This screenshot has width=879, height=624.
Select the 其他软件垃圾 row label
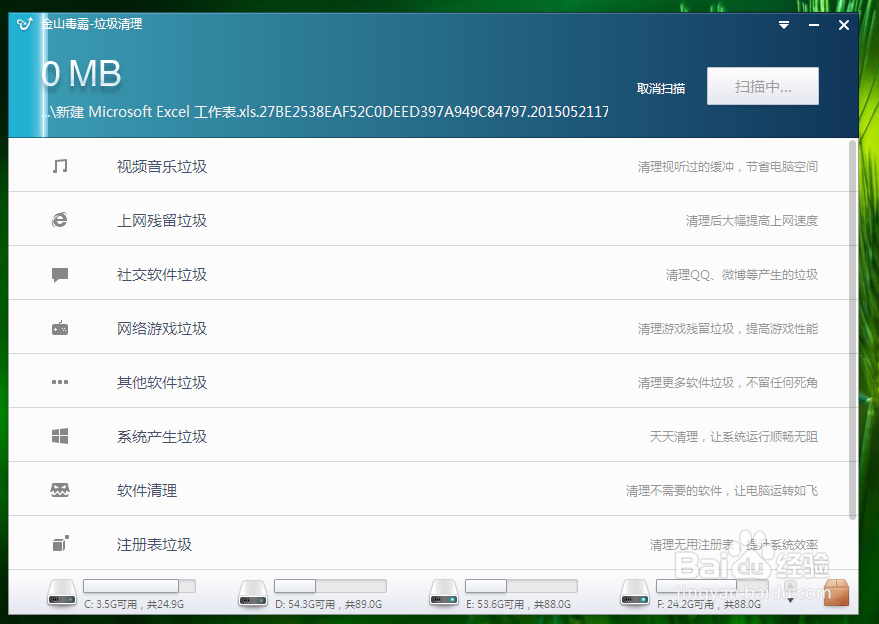point(162,382)
